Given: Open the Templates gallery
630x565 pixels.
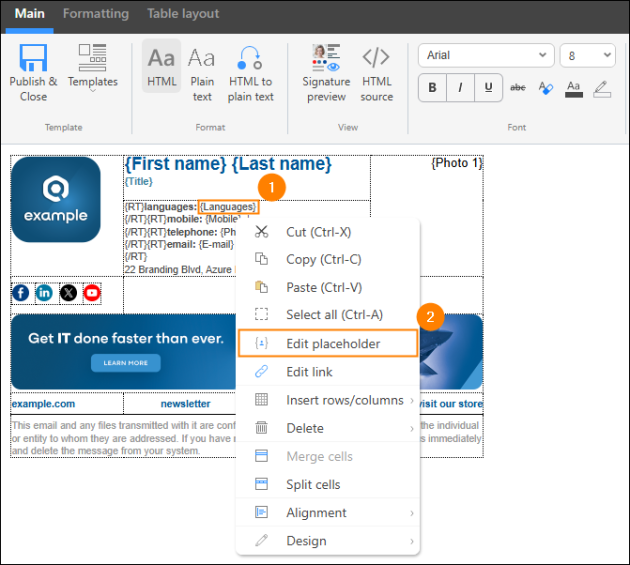Looking at the screenshot, I should pos(92,68).
